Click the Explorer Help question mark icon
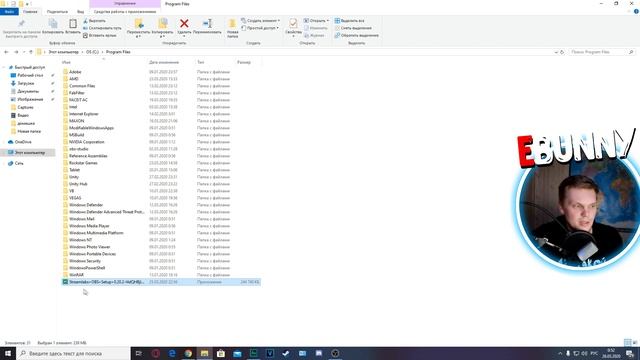This screenshot has height=360, width=640. pyautogui.click(x=636, y=11)
